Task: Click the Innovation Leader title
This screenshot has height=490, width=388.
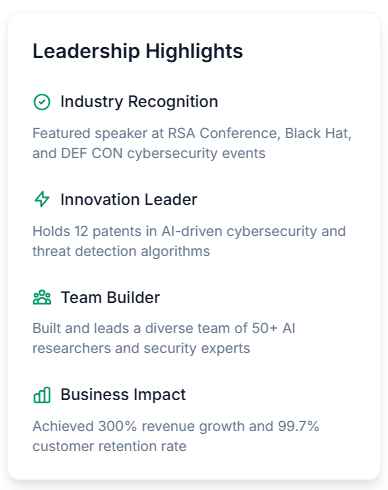Action: pos(129,199)
